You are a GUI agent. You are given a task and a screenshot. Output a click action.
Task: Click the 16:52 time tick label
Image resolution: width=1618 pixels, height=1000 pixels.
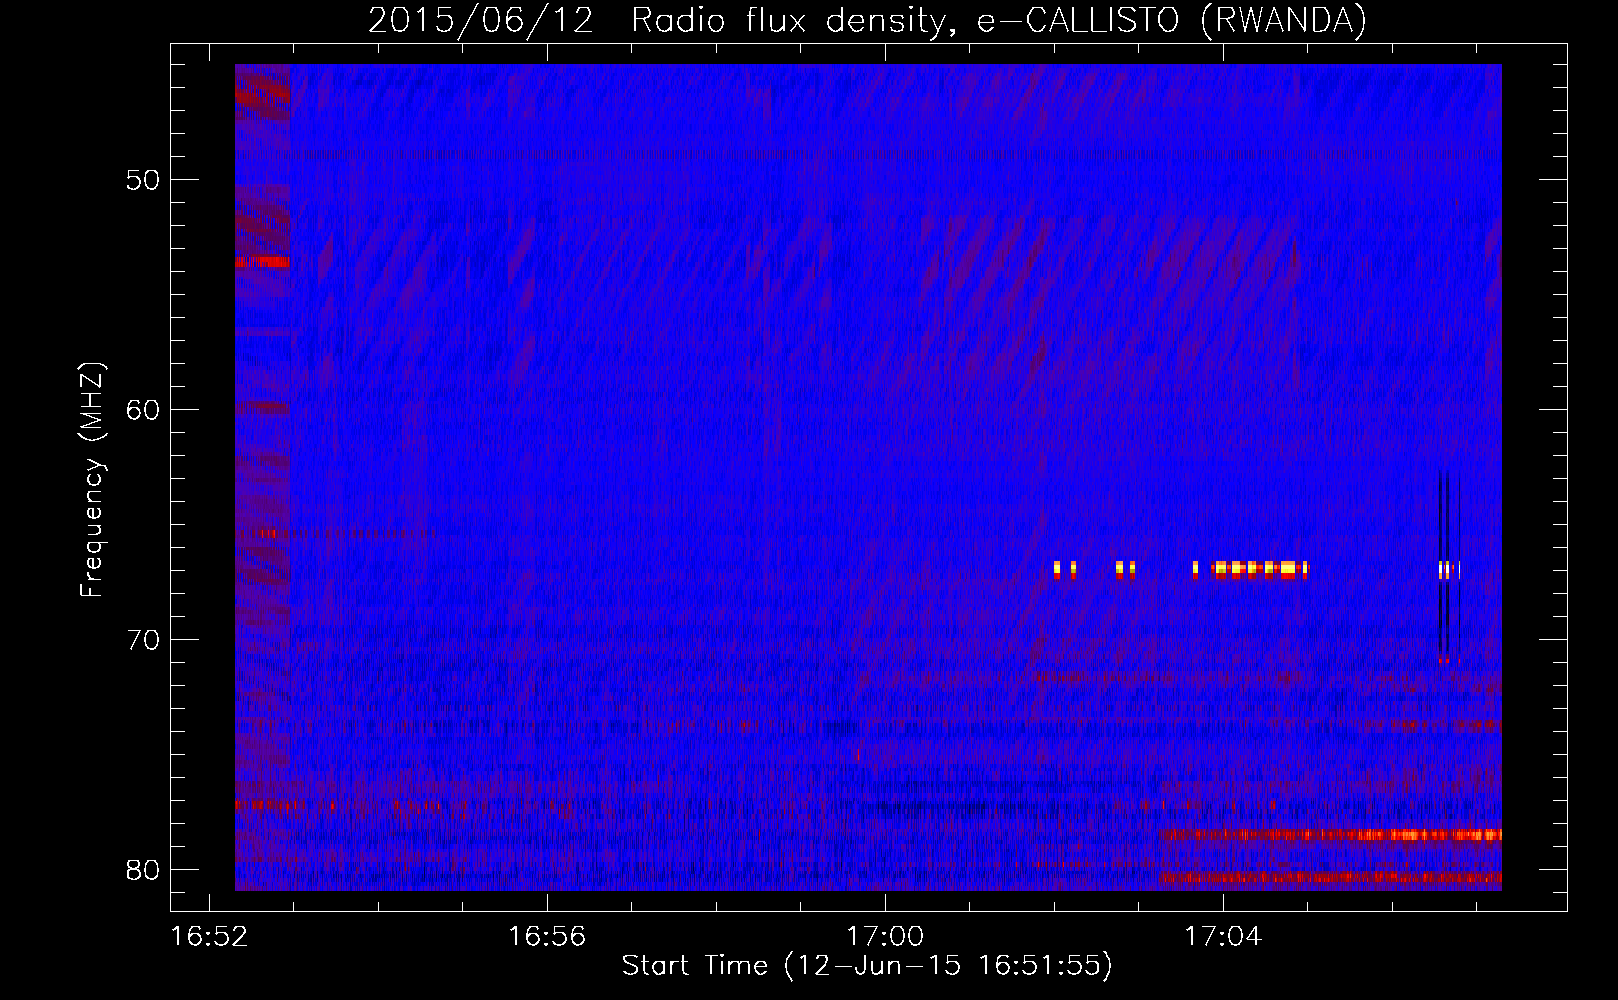209,937
